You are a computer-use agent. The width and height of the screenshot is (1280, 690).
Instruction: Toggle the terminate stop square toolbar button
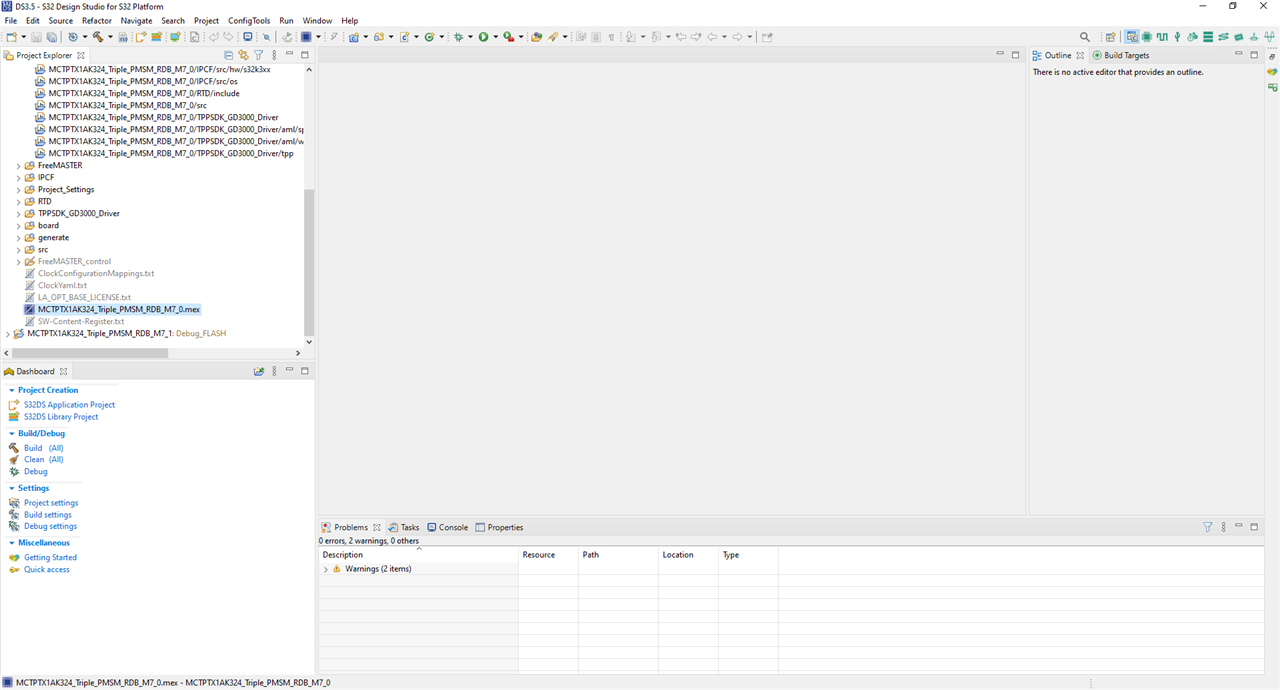pyautogui.click(x=307, y=37)
